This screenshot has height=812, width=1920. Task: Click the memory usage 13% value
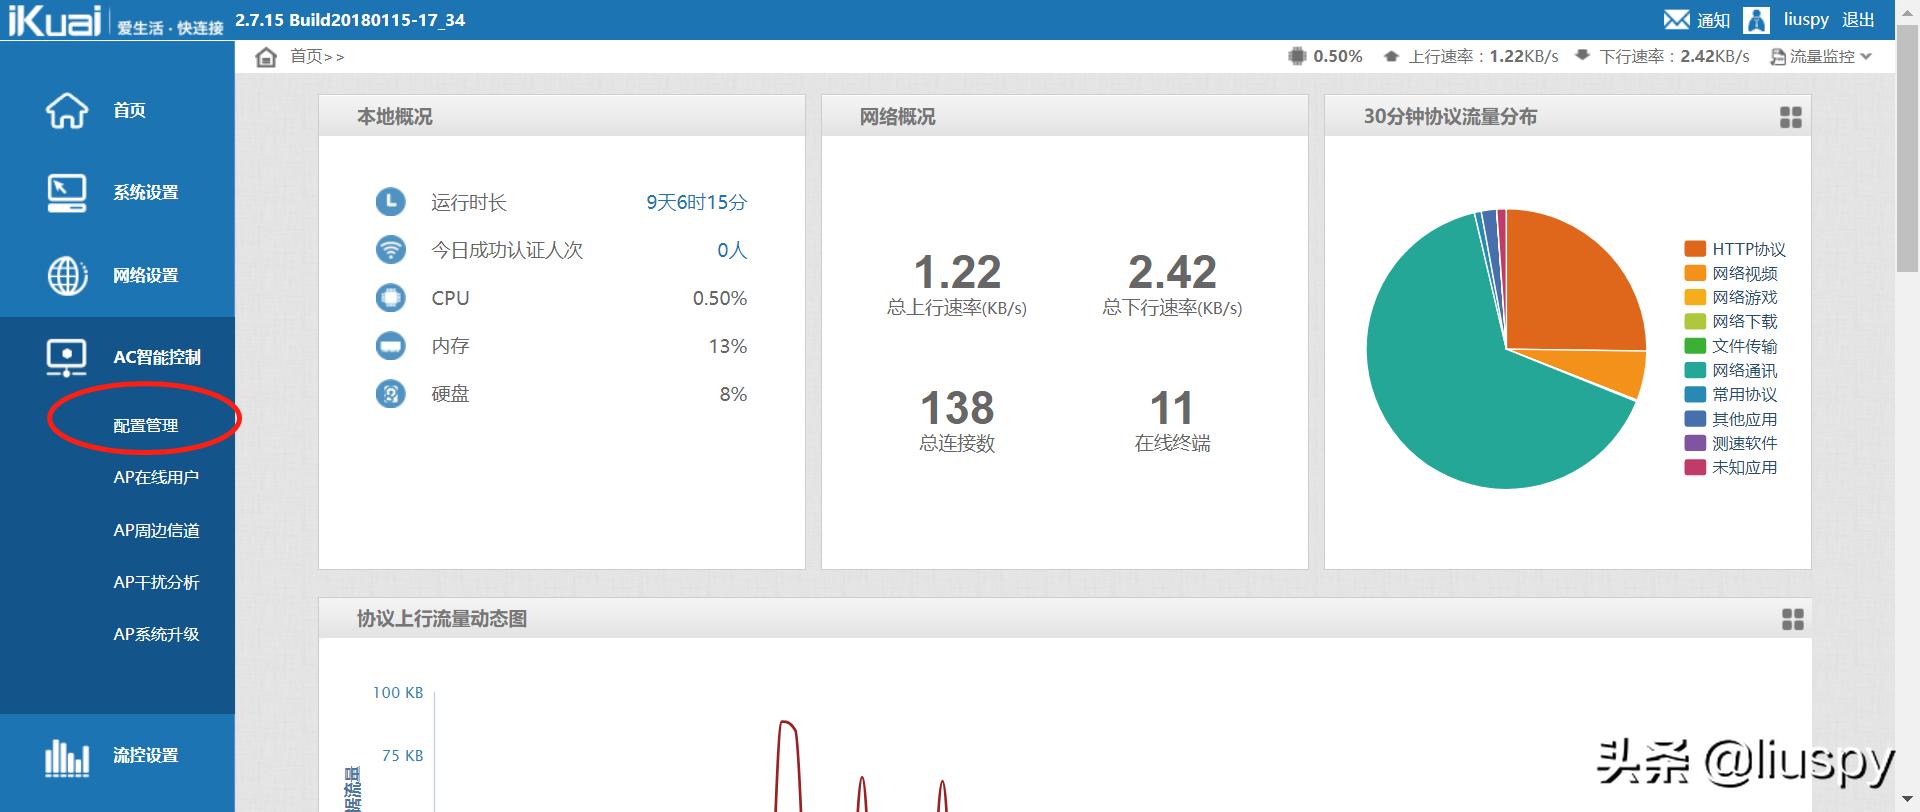point(728,346)
